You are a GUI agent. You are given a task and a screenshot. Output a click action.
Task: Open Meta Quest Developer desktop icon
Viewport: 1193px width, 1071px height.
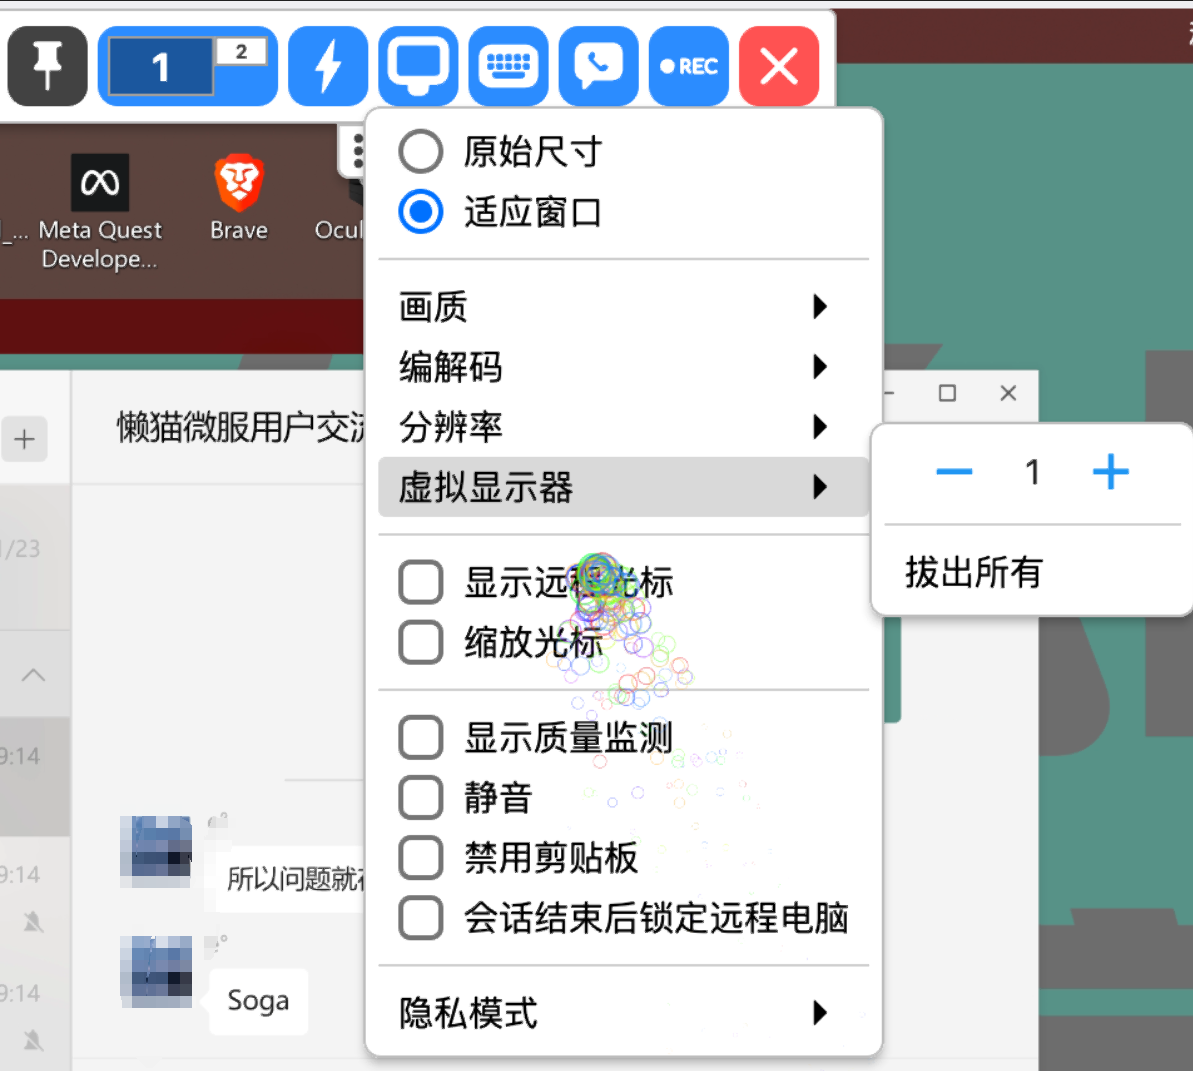100,212
